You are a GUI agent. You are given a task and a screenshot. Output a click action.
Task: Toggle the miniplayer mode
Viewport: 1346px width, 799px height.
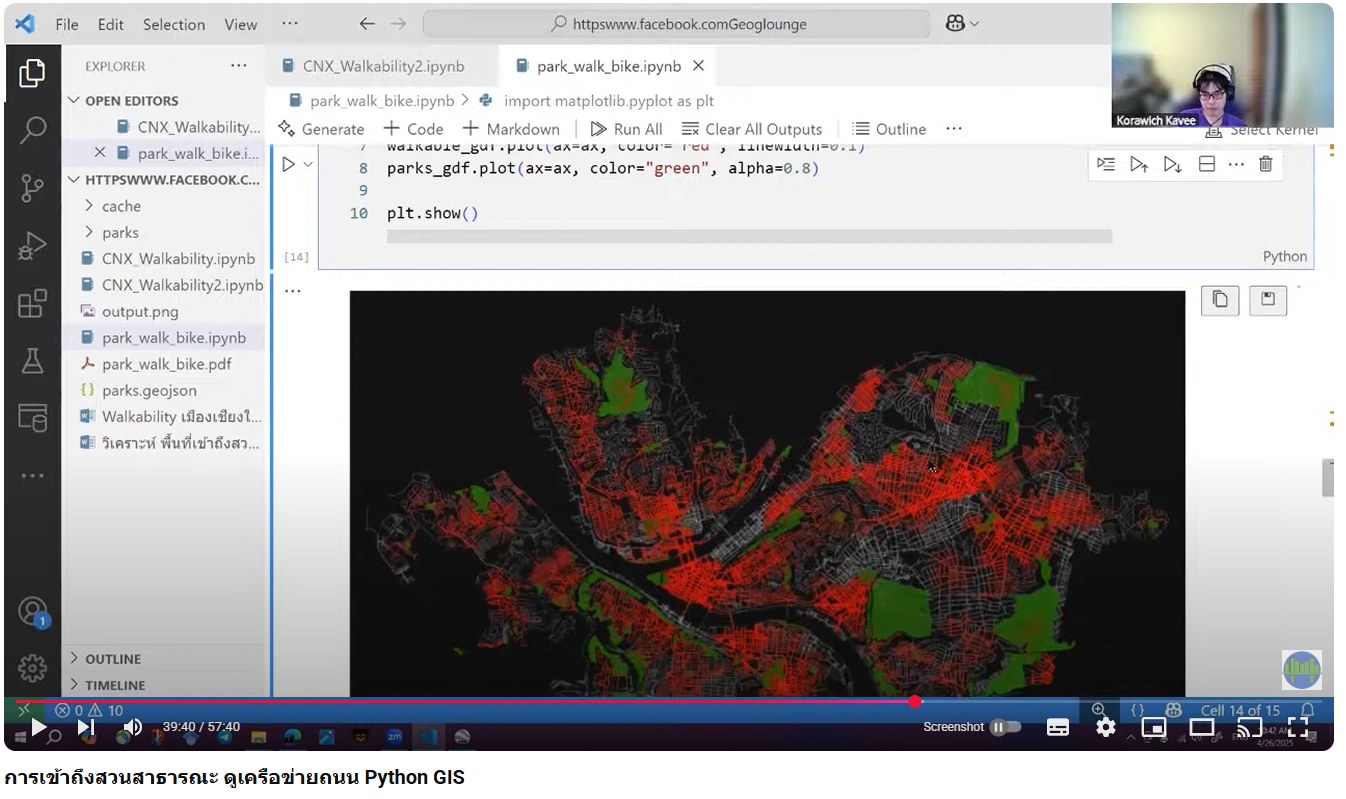point(1154,727)
